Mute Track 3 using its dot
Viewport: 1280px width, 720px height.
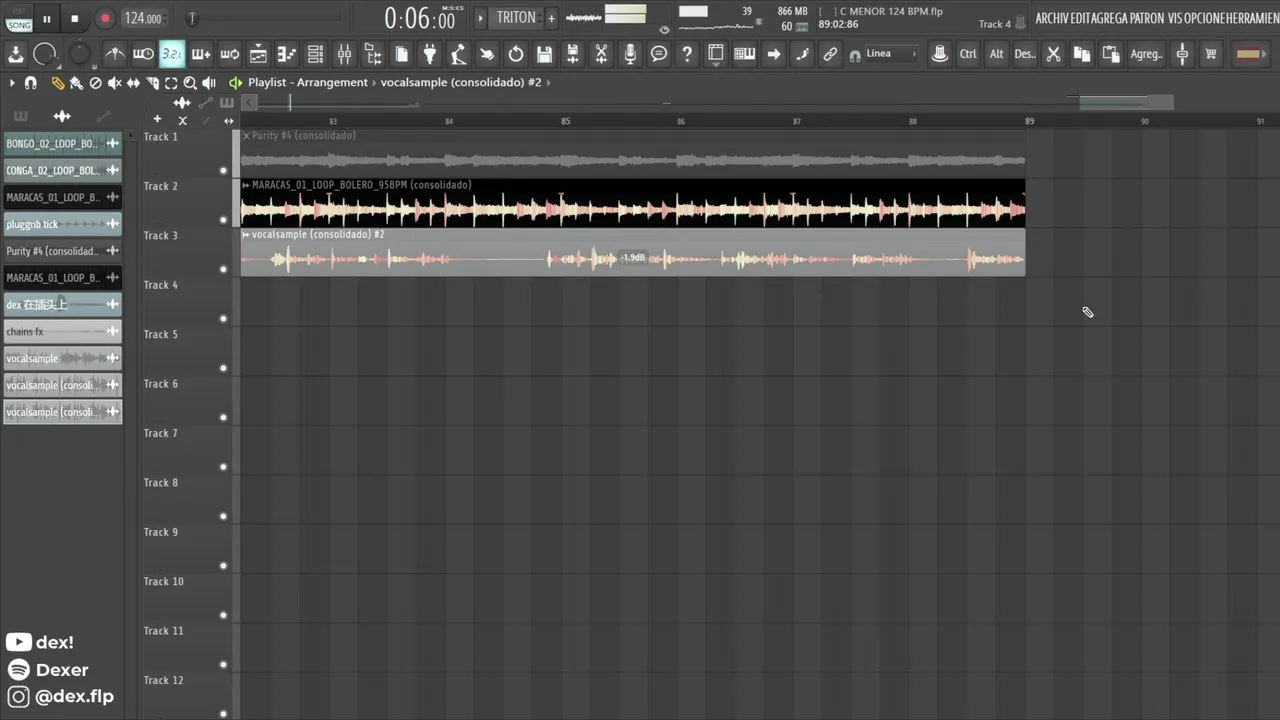point(223,269)
